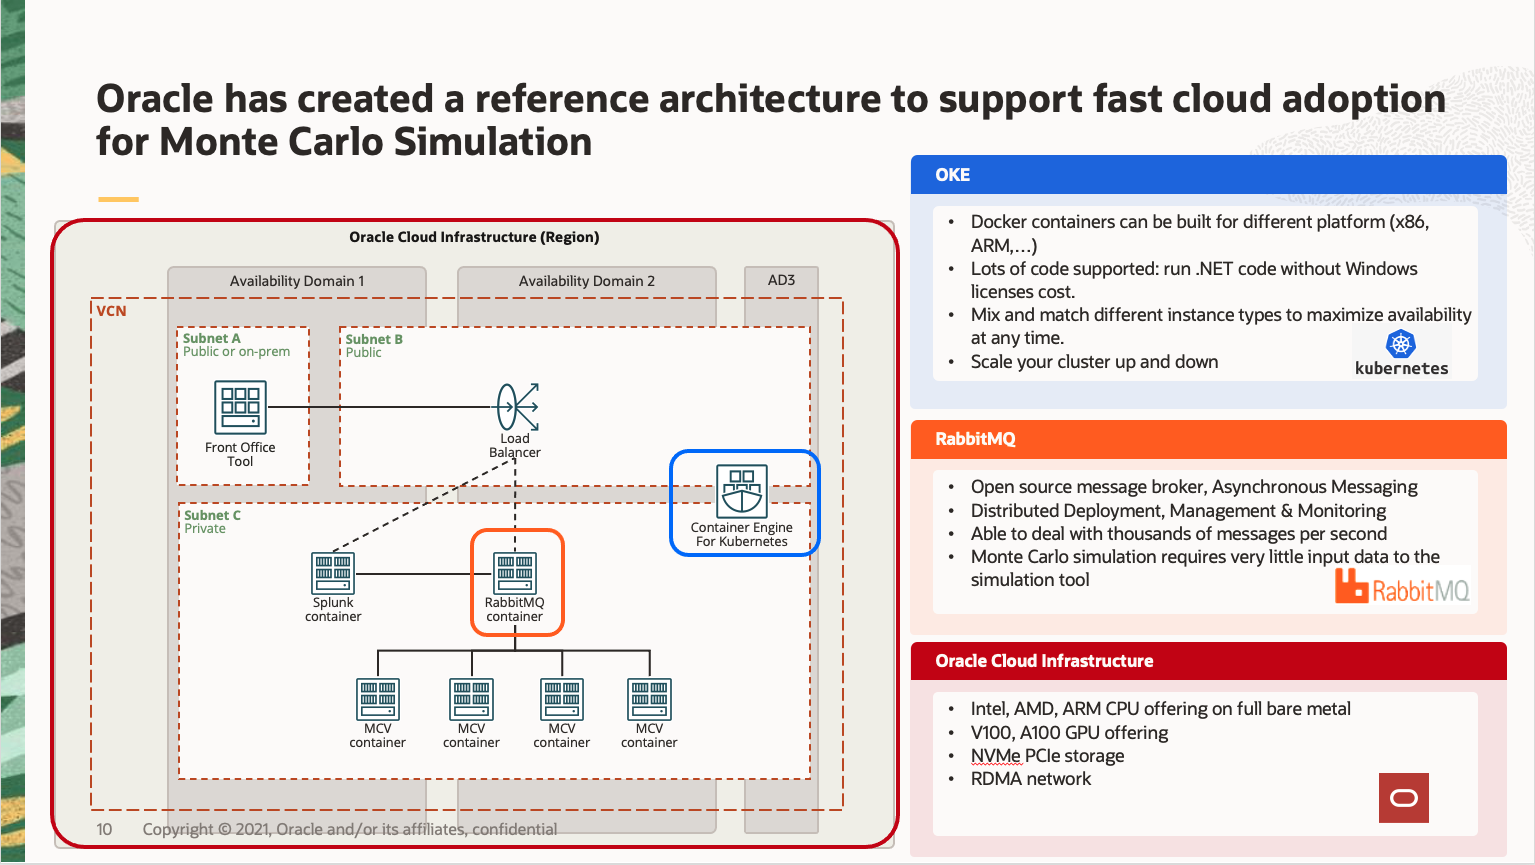The width and height of the screenshot is (1535, 865).
Task: Select the slide number 10
Action: pos(104,829)
